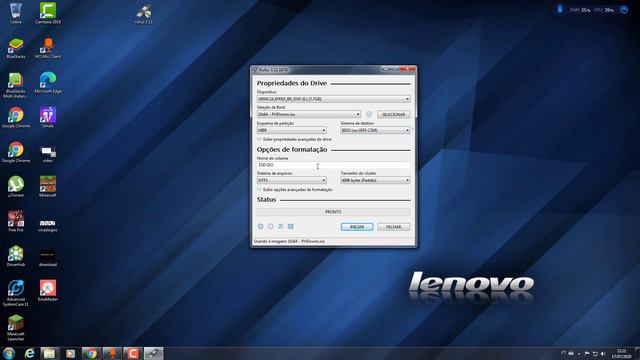
Task: Open Free Fire desktop shortcut
Action: click(16, 222)
